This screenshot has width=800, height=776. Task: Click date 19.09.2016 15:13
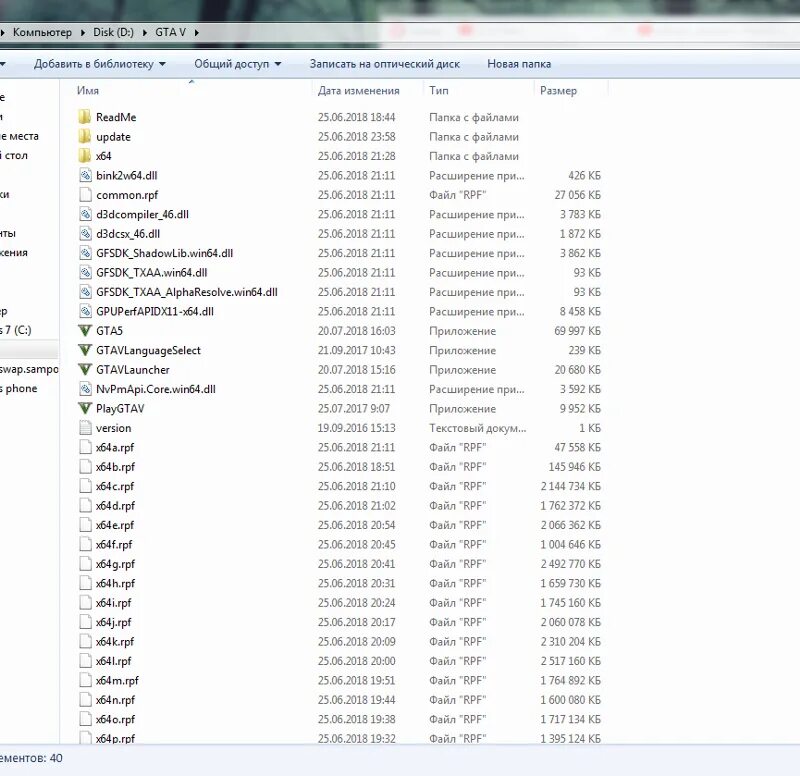[x=357, y=428]
